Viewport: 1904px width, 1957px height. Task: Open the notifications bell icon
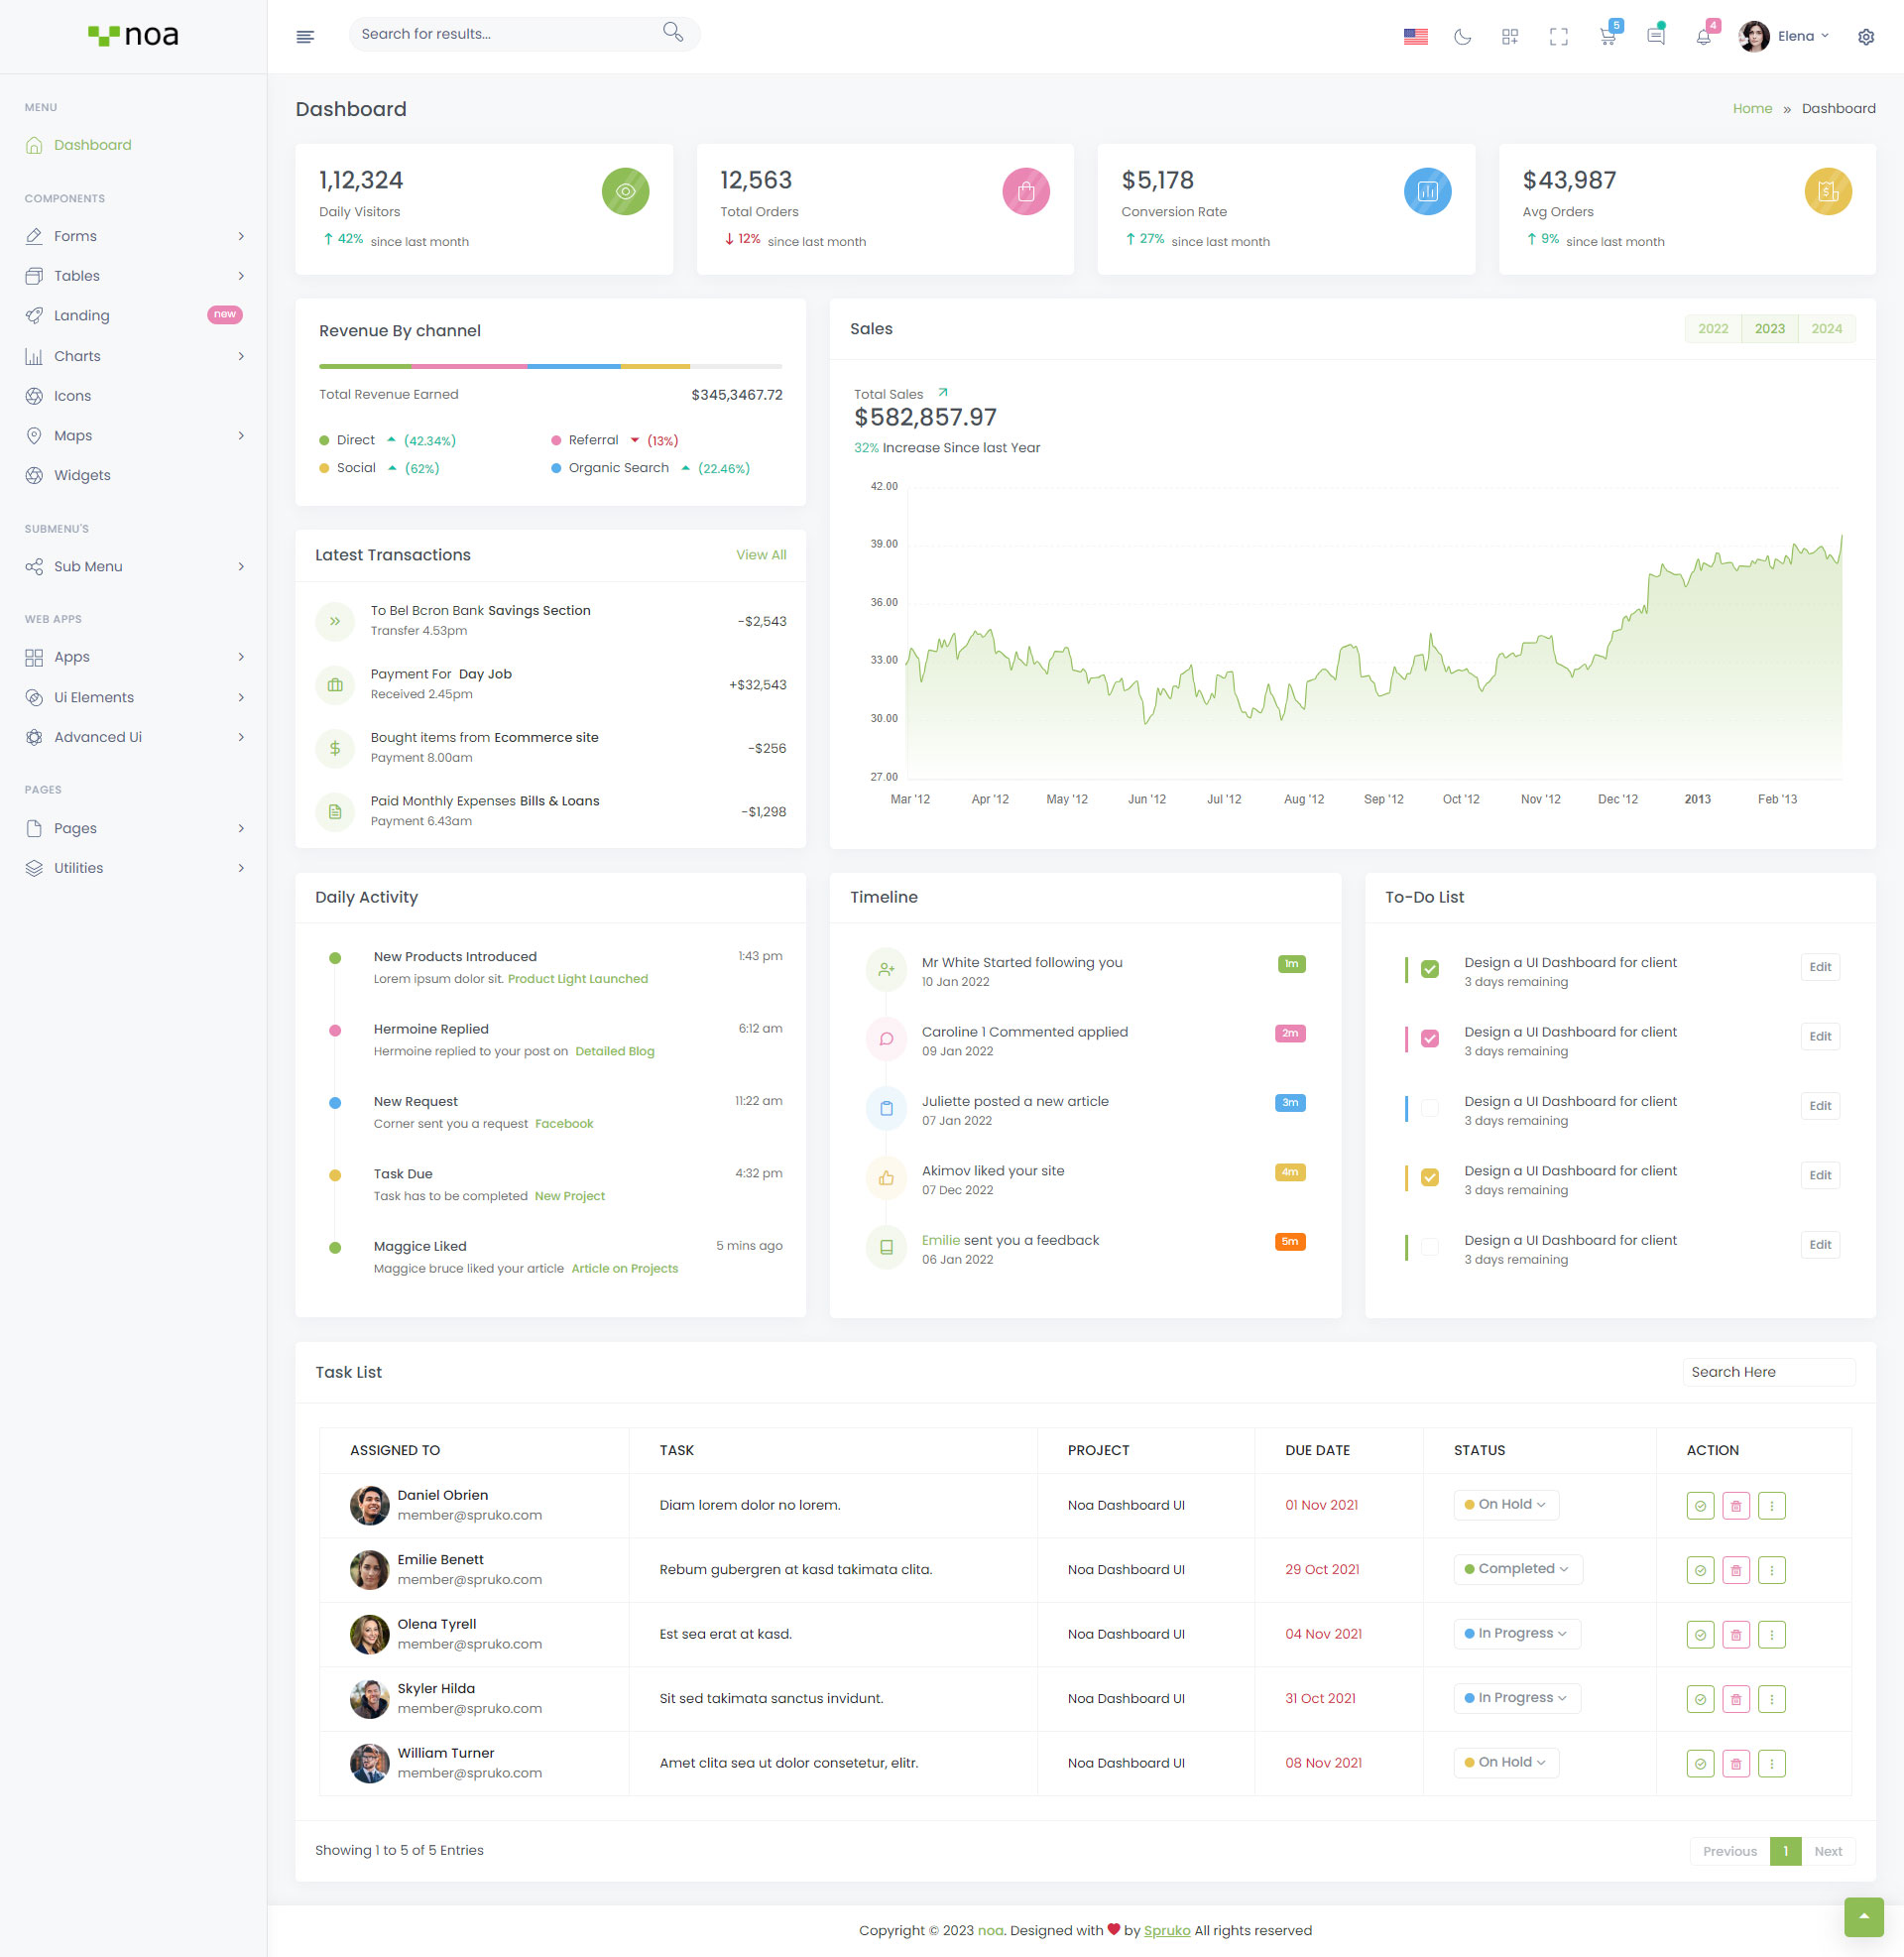[x=1703, y=37]
